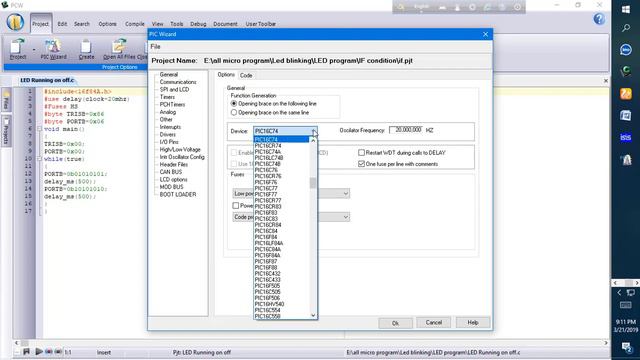
Task: Open the Files side panel tab
Action: coord(6,100)
